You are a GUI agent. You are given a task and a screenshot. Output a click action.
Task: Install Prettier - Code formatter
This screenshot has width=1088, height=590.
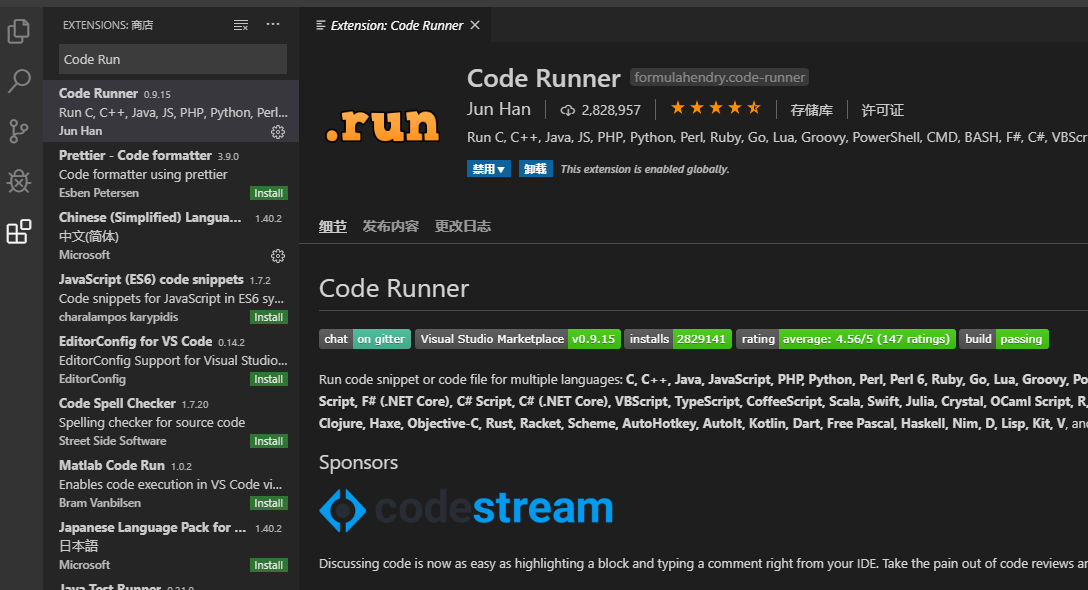pyautogui.click(x=269, y=194)
